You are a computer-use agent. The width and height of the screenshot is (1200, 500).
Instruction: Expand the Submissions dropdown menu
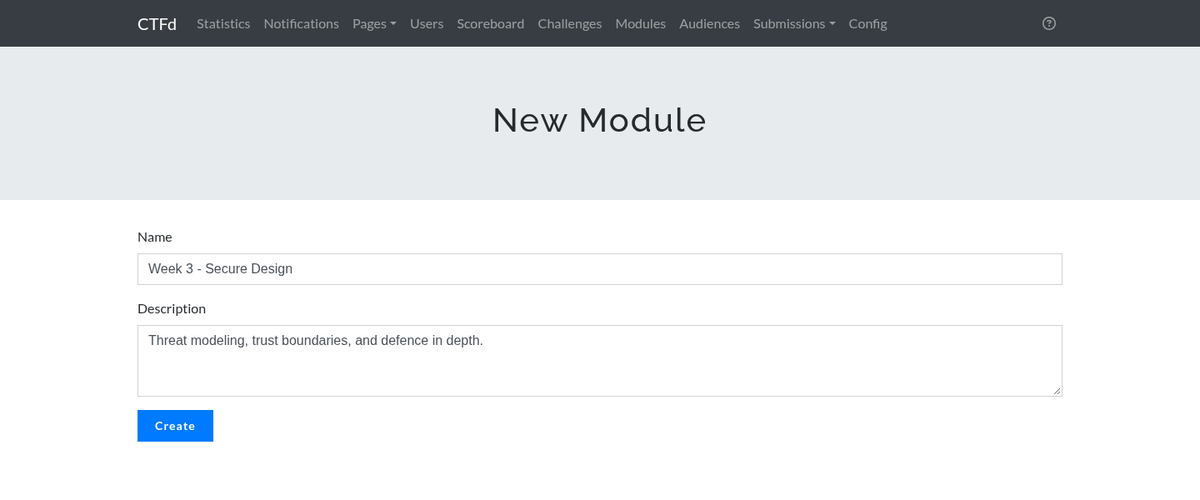794,23
